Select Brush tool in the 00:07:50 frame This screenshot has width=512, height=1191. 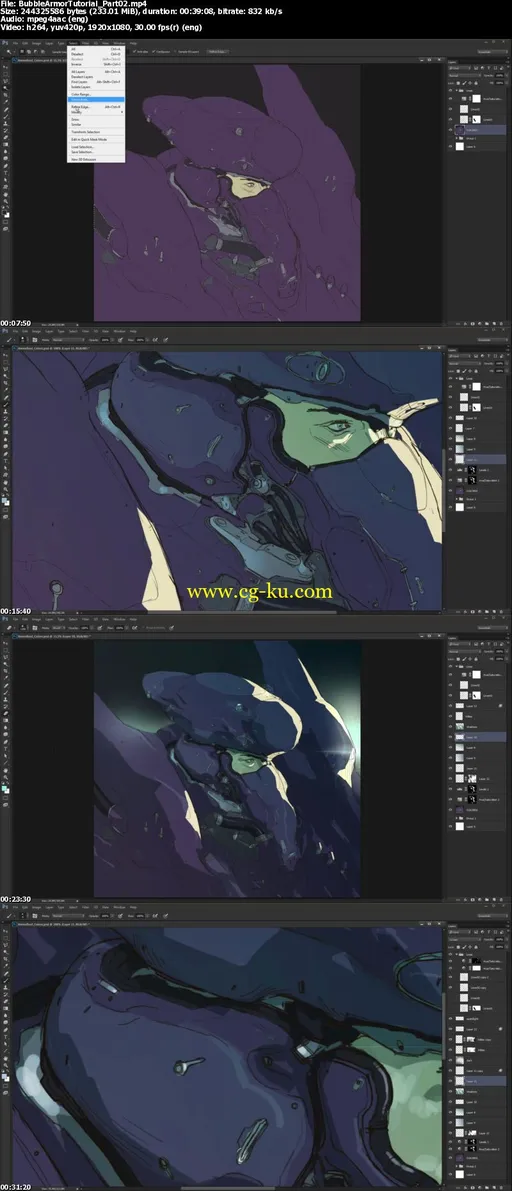pos(5,117)
